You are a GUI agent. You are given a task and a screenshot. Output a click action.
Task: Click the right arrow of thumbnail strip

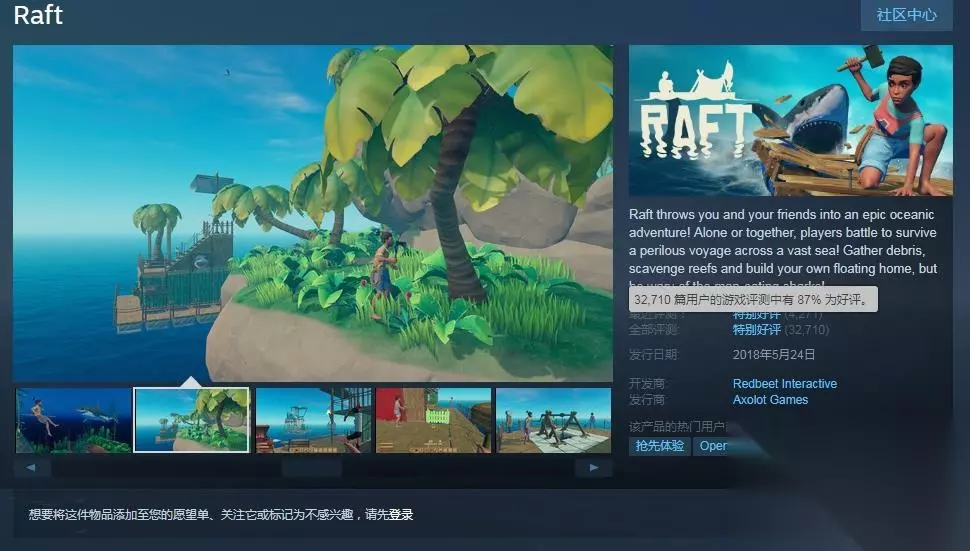point(594,468)
